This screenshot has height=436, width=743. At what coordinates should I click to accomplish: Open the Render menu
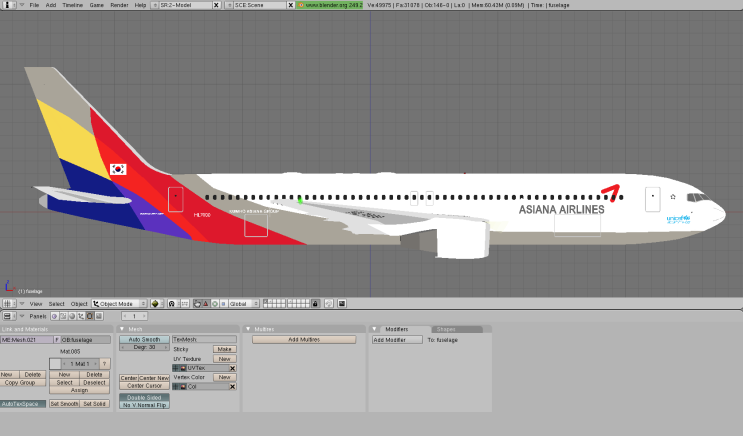click(x=119, y=5)
